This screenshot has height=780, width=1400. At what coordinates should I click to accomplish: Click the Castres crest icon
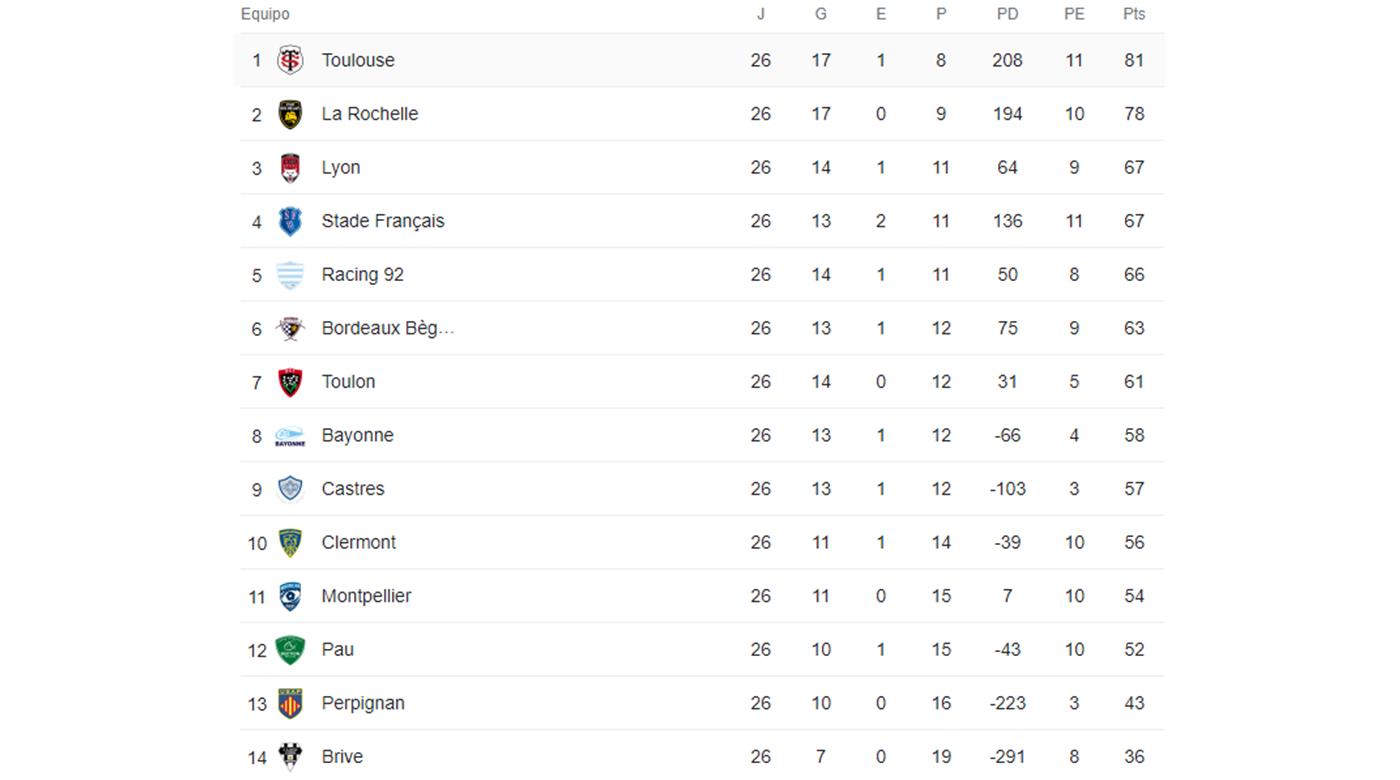coord(290,489)
